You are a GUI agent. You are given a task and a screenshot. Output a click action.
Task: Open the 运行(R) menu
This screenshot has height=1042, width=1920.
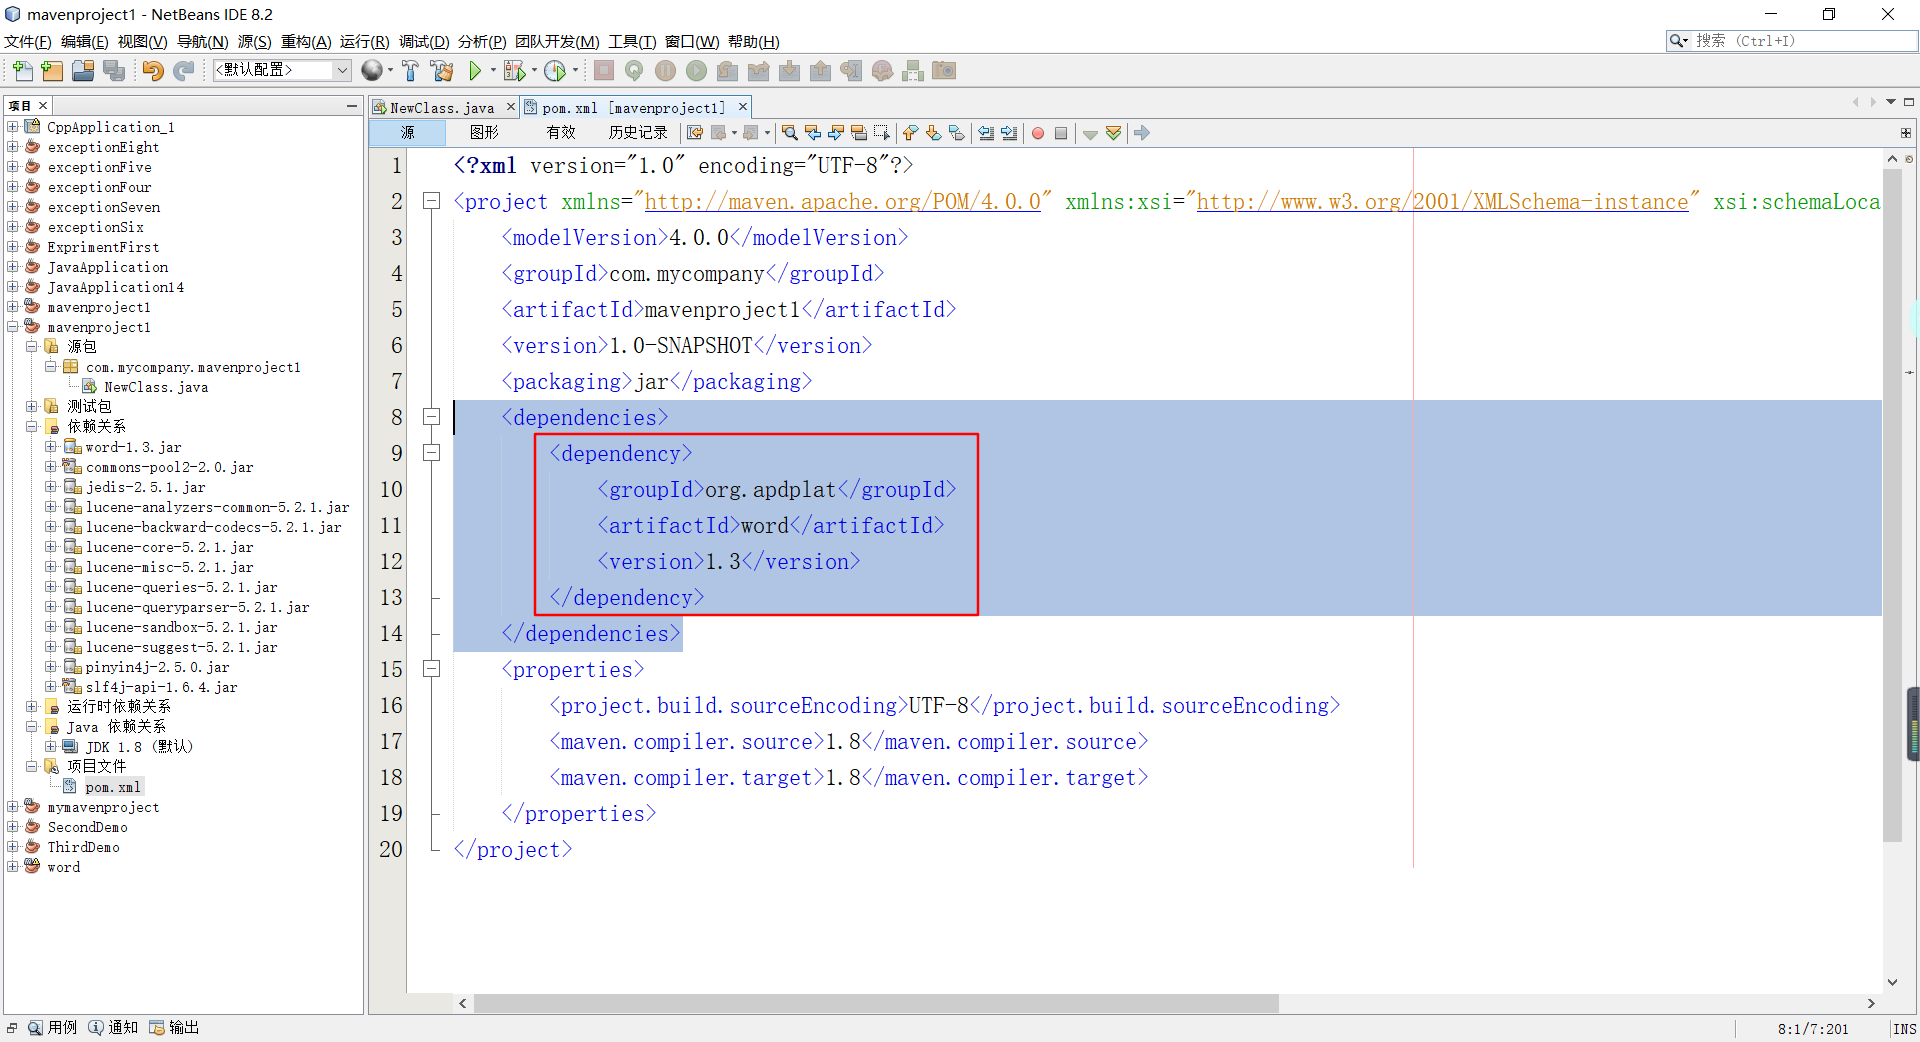pyautogui.click(x=364, y=41)
